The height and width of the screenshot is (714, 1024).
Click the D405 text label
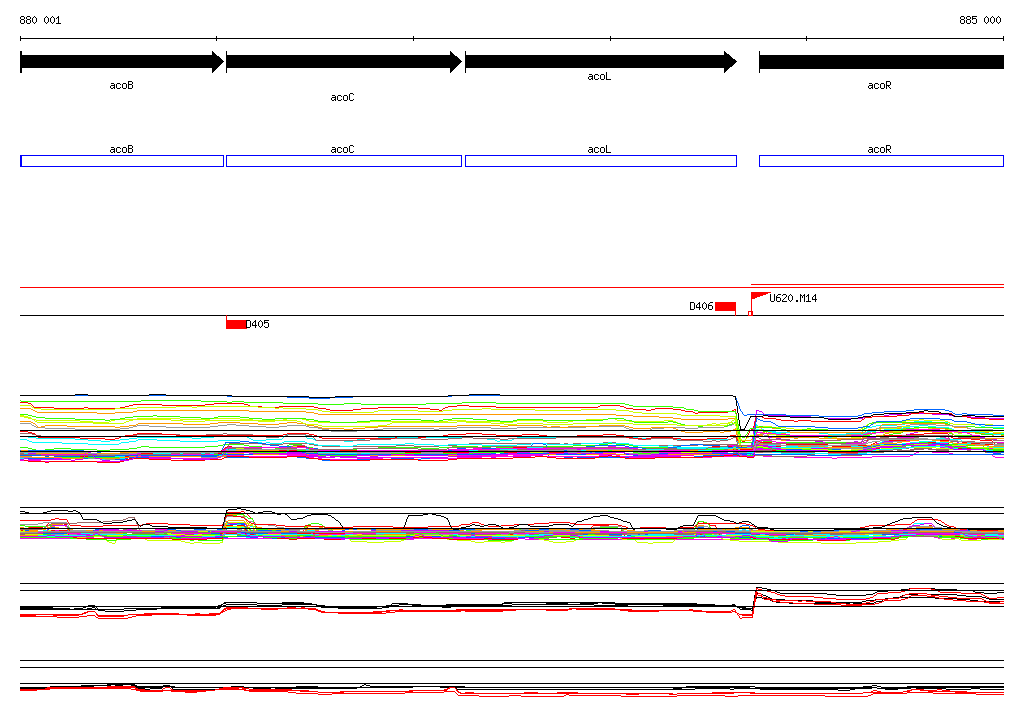click(257, 324)
